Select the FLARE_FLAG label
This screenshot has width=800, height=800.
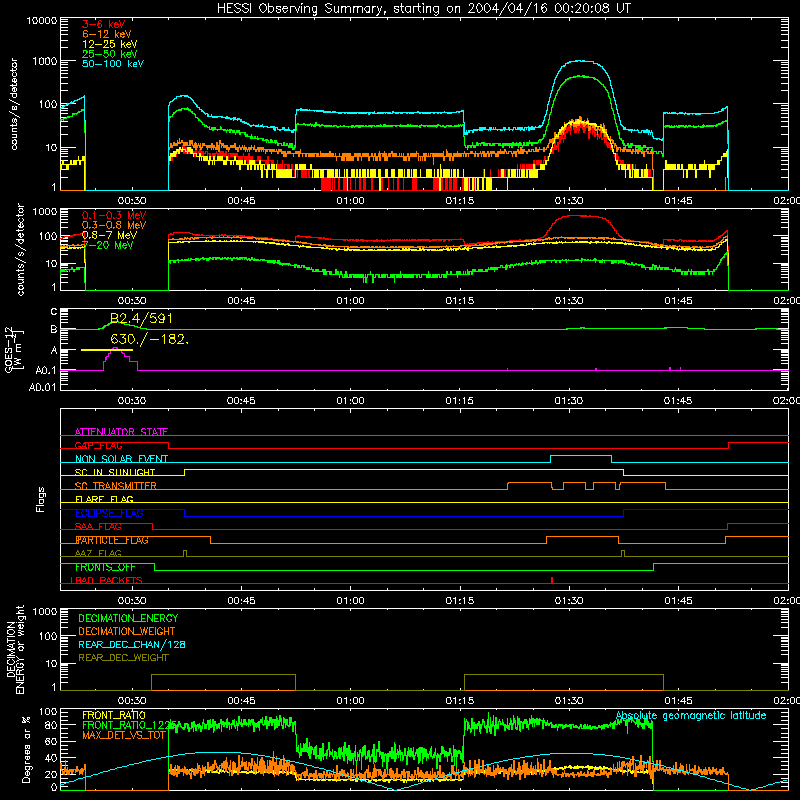tap(104, 499)
